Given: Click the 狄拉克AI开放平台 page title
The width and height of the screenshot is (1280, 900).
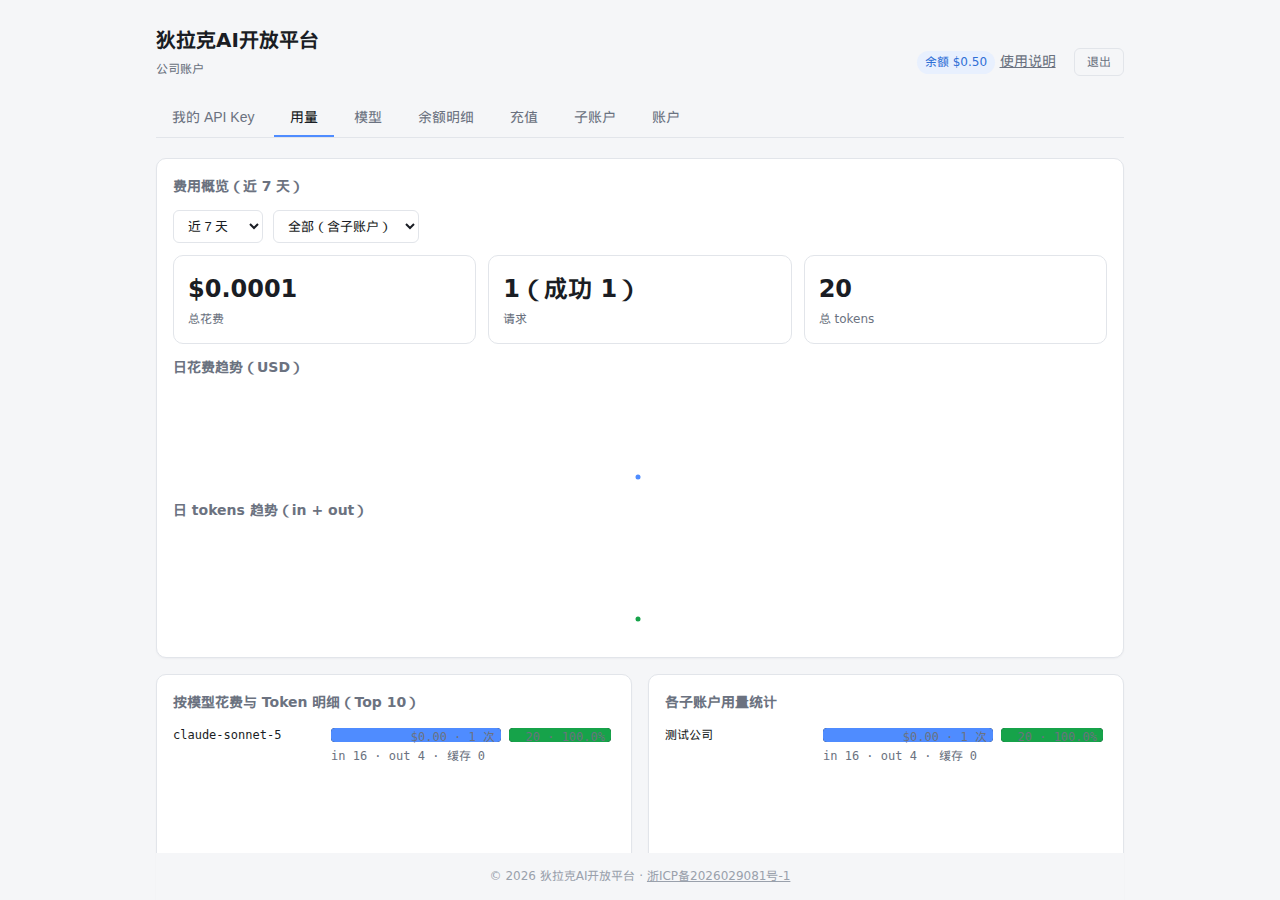Looking at the screenshot, I should pyautogui.click(x=237, y=40).
